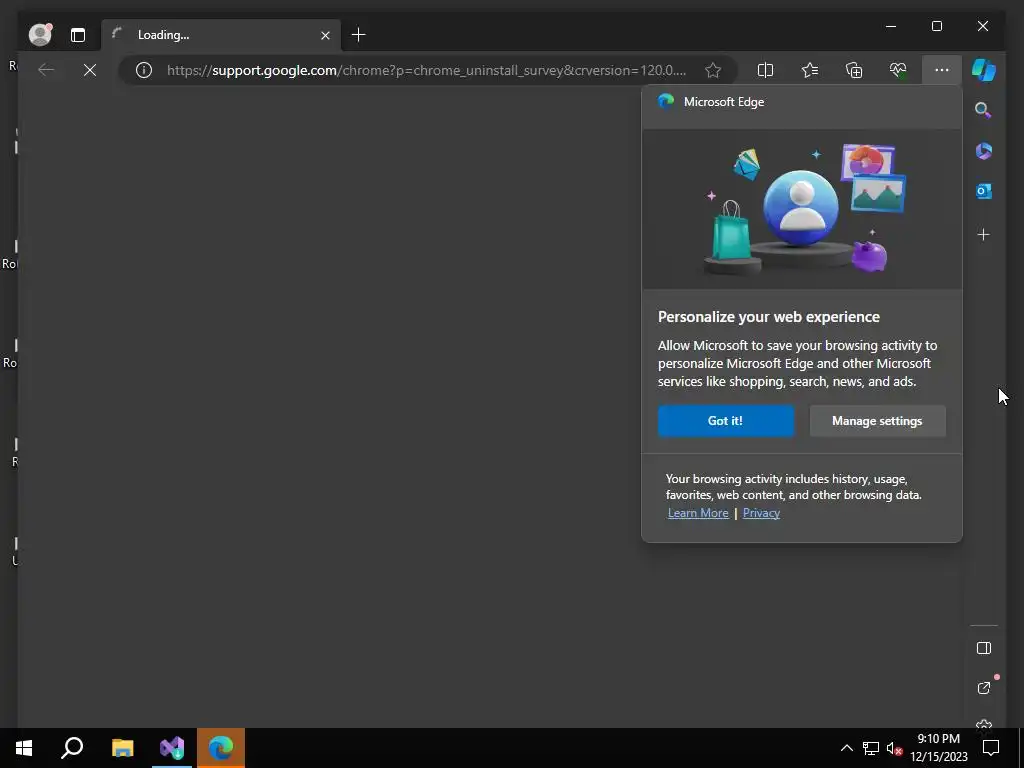Open taskbar Search
Image resolution: width=1024 pixels, height=768 pixels.
click(x=72, y=748)
